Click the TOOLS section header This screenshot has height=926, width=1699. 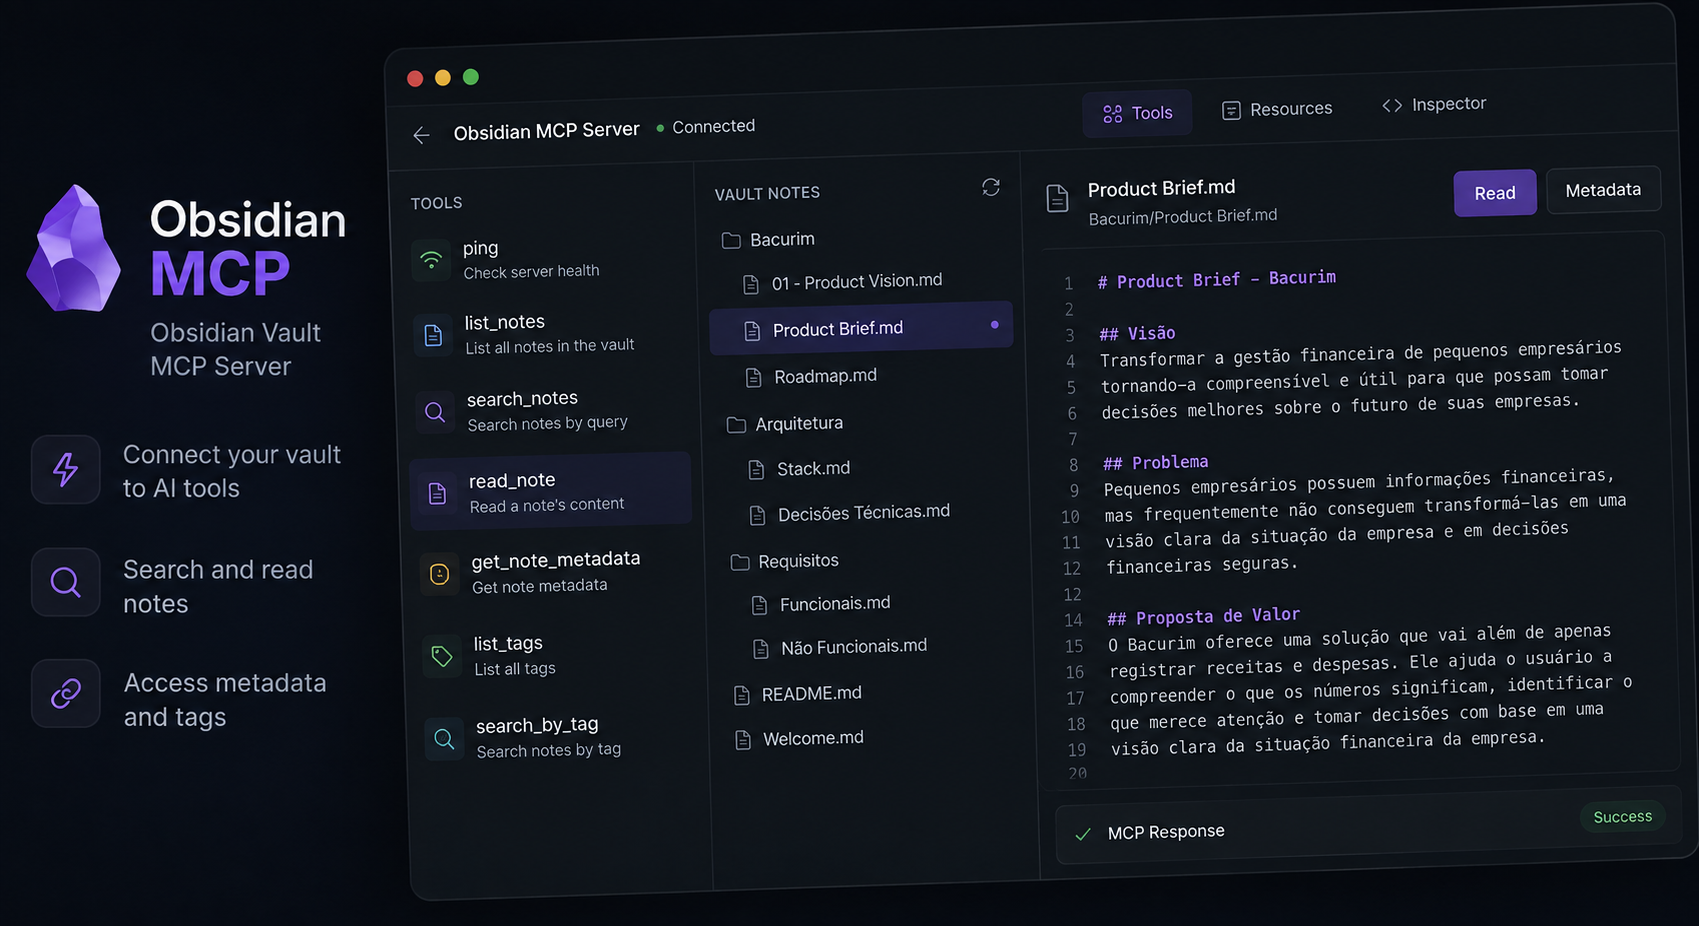pos(436,203)
